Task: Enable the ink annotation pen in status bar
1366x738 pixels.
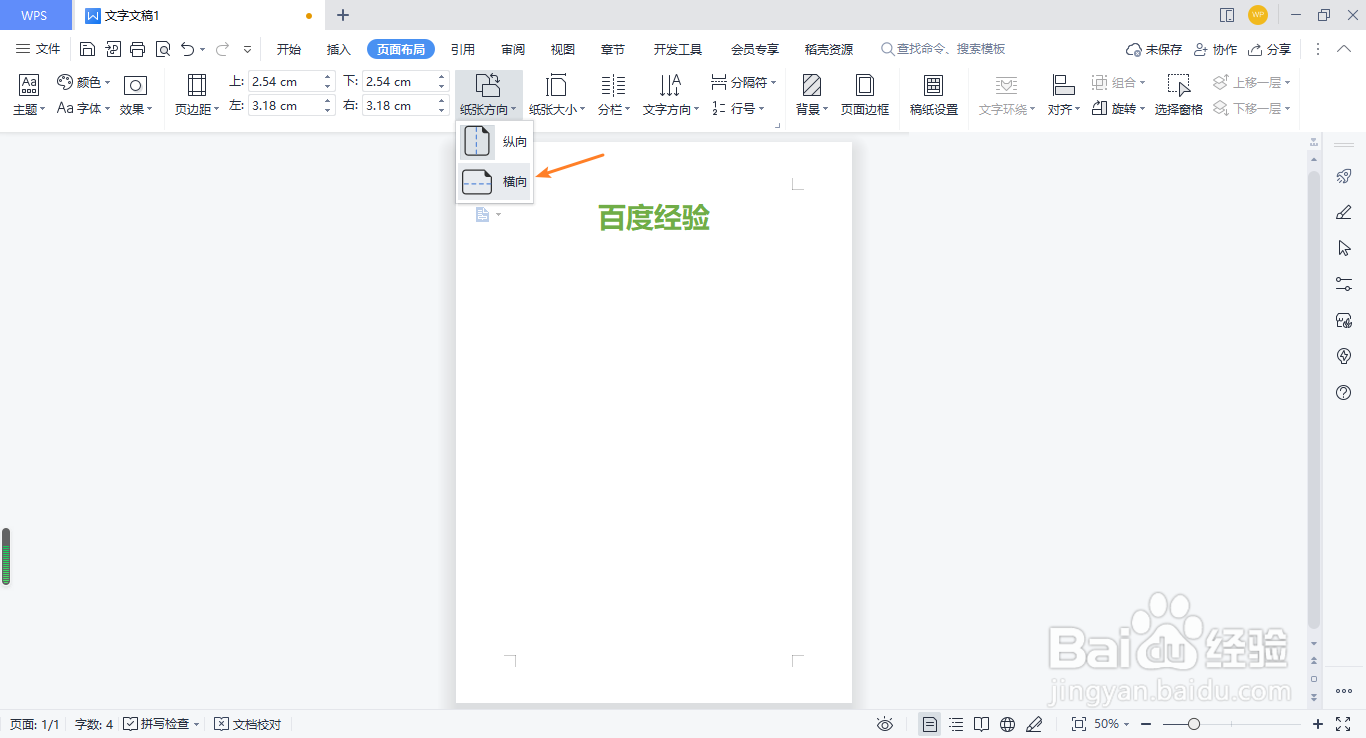Action: point(1035,723)
